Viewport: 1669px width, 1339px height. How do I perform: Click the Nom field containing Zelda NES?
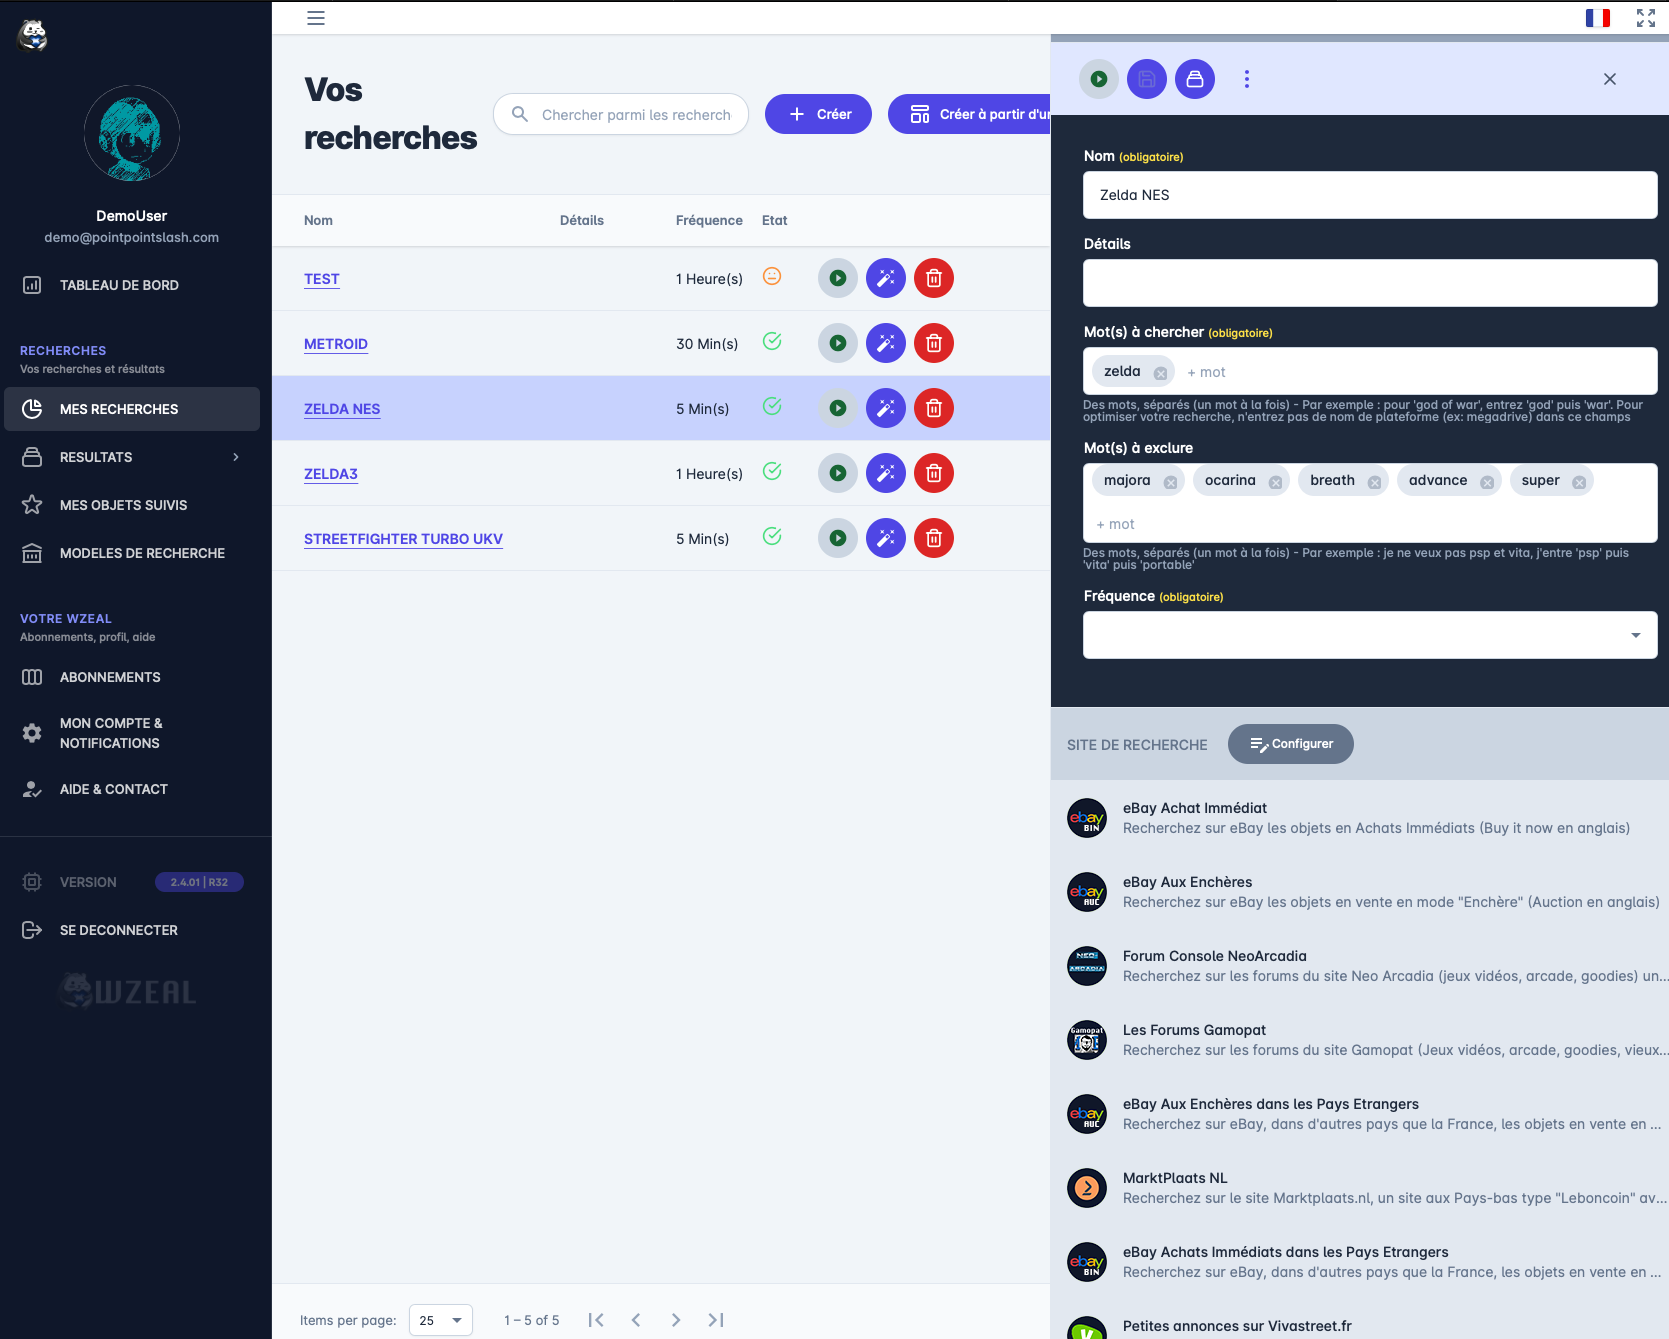pos(1370,195)
